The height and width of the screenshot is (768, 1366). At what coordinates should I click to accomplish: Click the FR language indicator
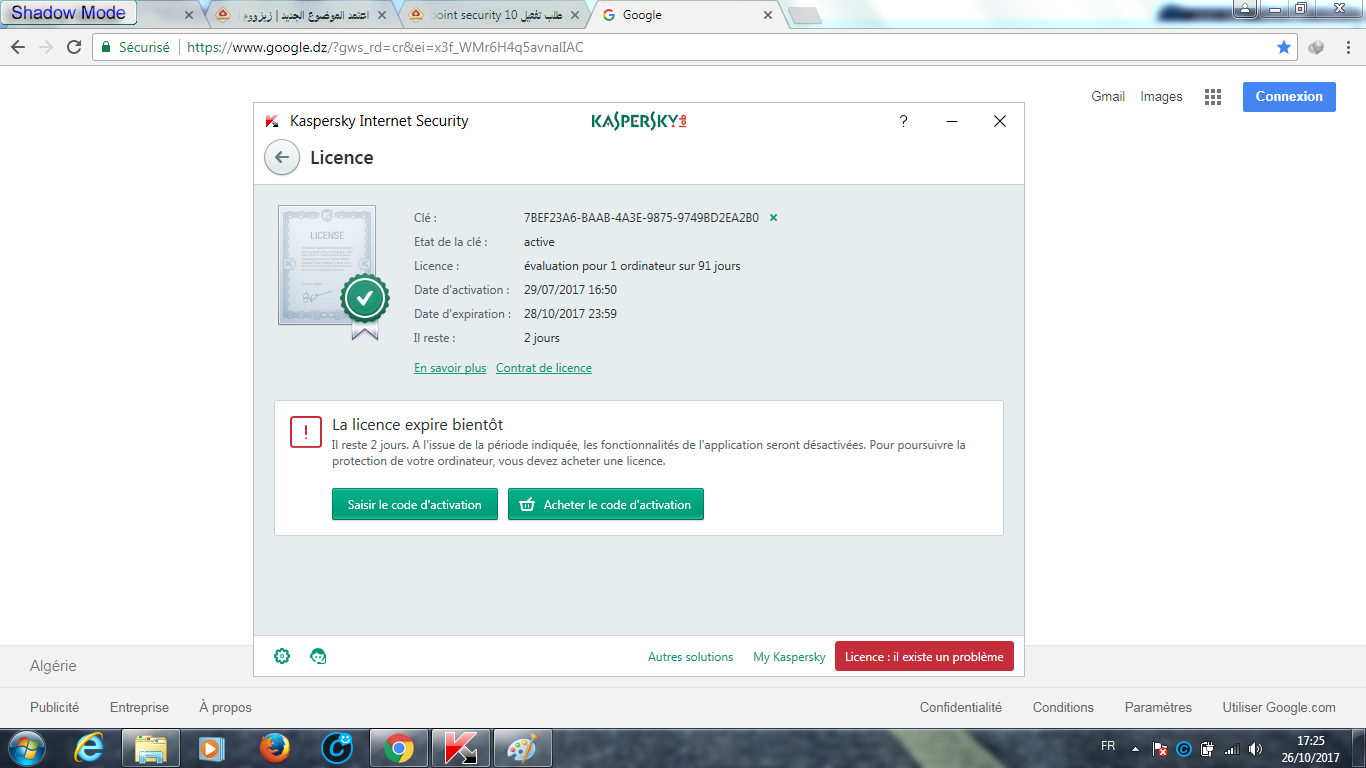1108,746
